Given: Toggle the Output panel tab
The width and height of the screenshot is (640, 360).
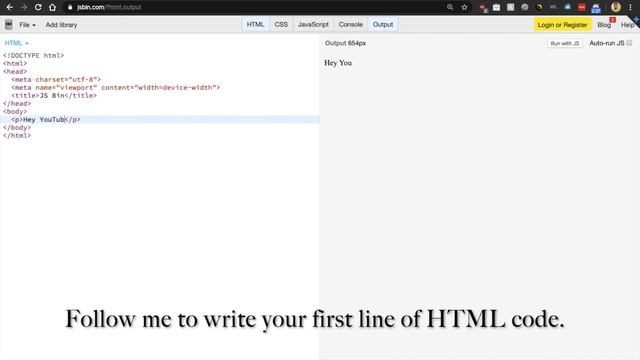Looking at the screenshot, I should click(x=383, y=24).
